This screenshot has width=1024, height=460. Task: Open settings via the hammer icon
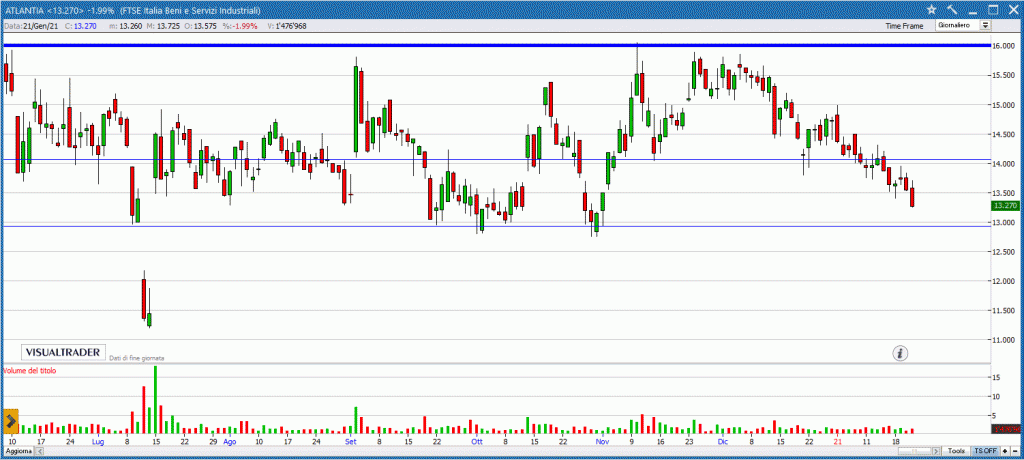[952, 9]
